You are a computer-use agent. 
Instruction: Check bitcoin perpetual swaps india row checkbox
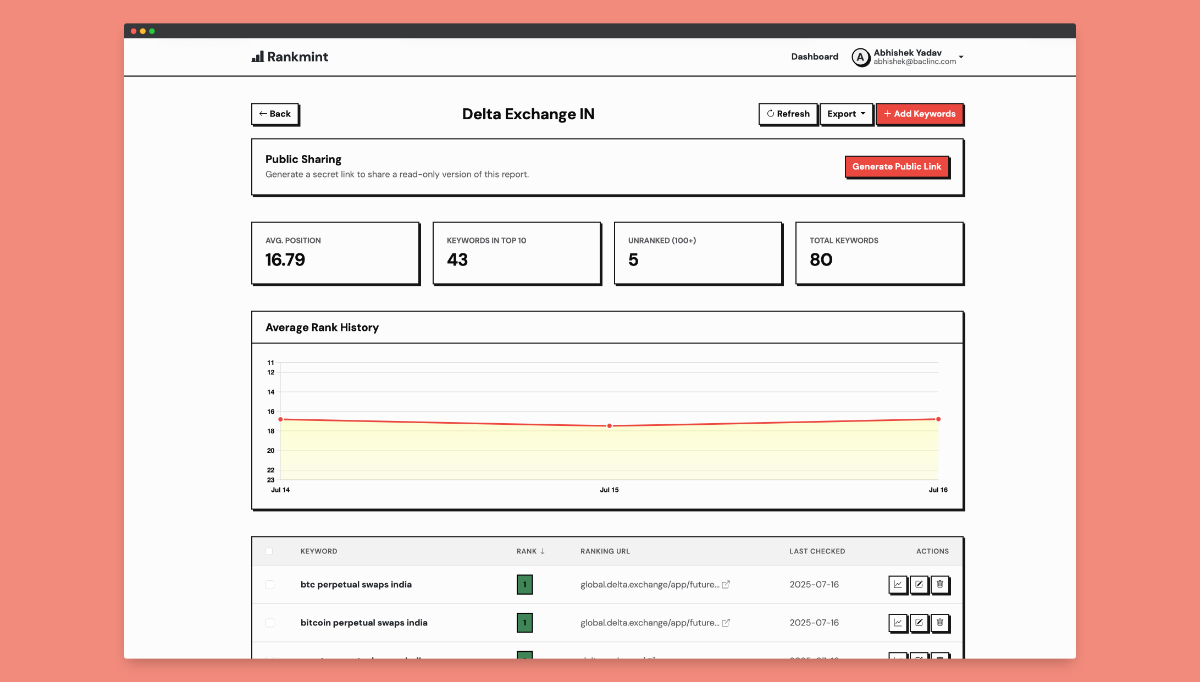point(270,622)
